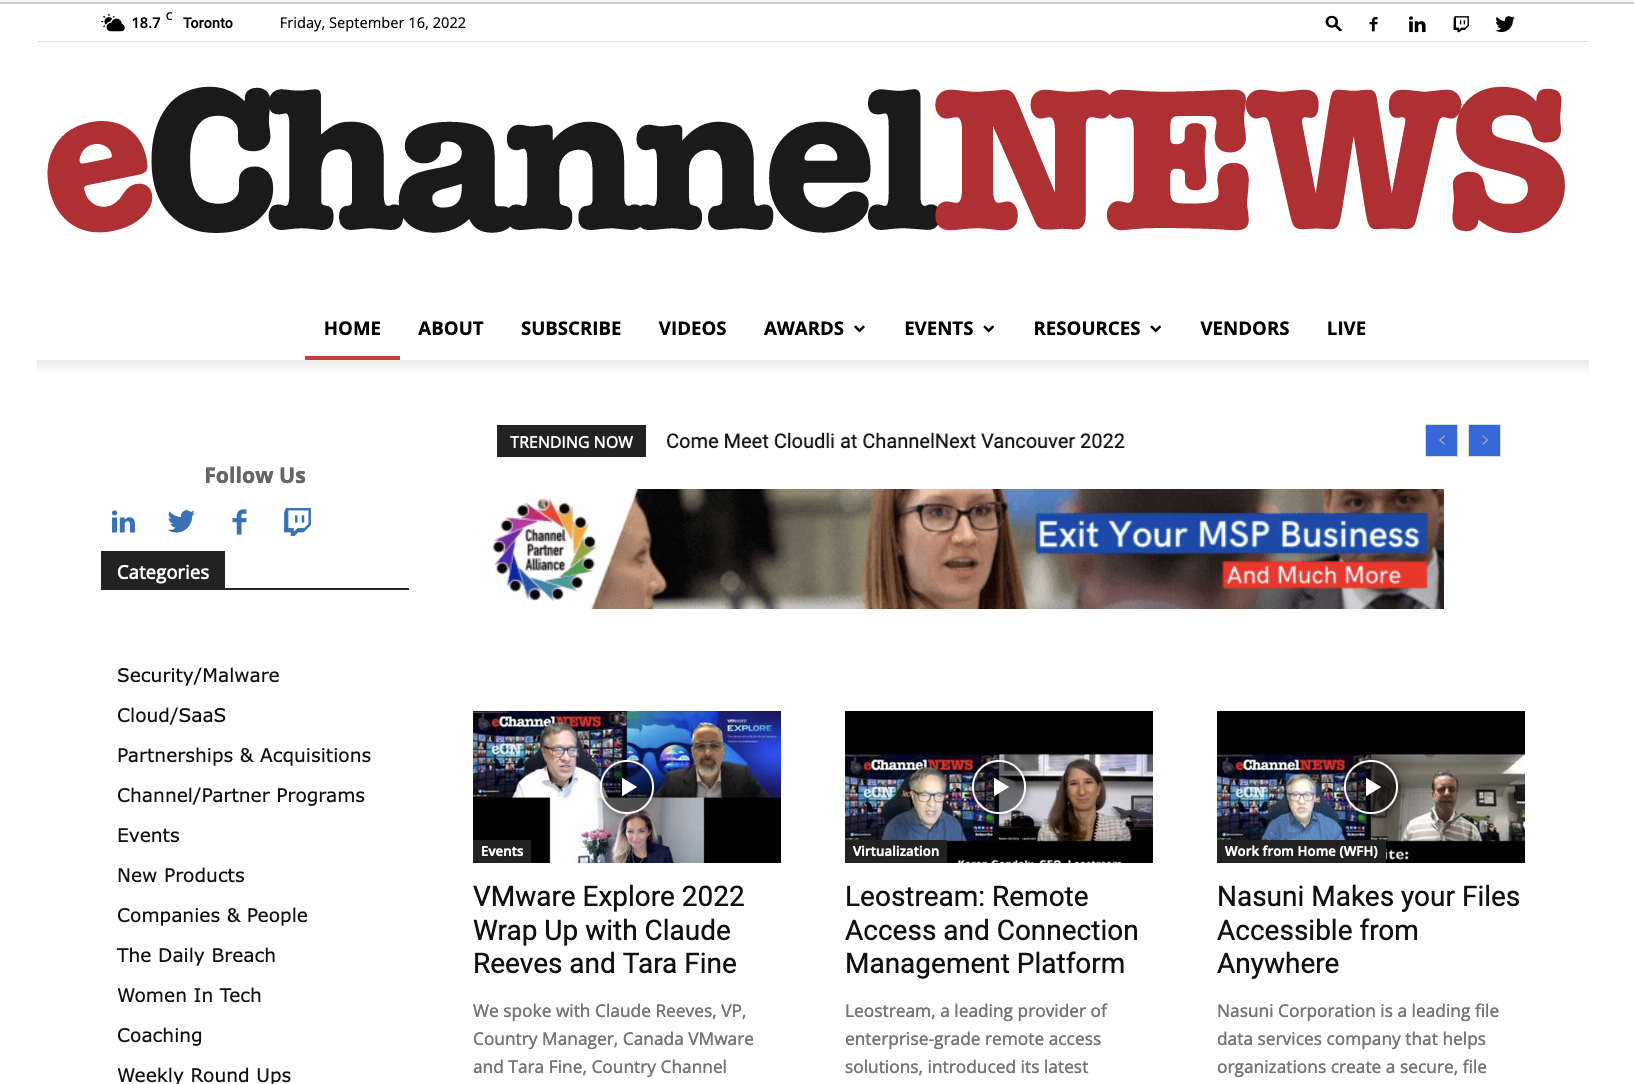Viewport: 1634px width, 1084px height.
Task: Open Partnerships & Acquisitions category
Action: (x=244, y=755)
